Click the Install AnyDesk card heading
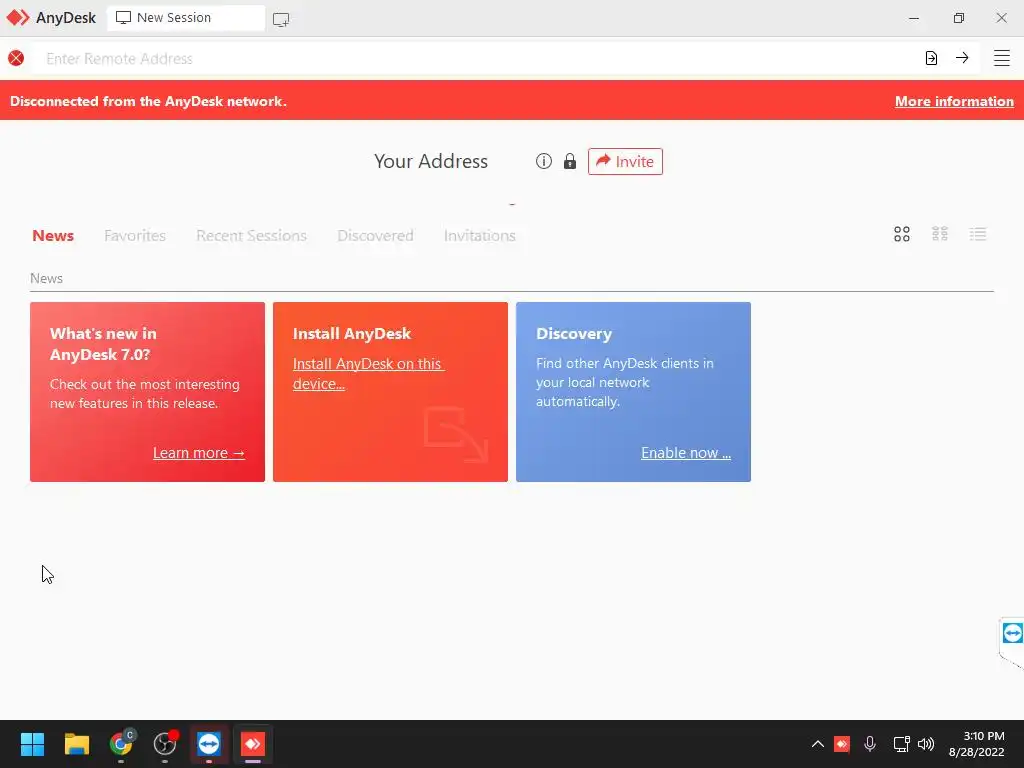Image resolution: width=1024 pixels, height=768 pixels. click(x=352, y=334)
